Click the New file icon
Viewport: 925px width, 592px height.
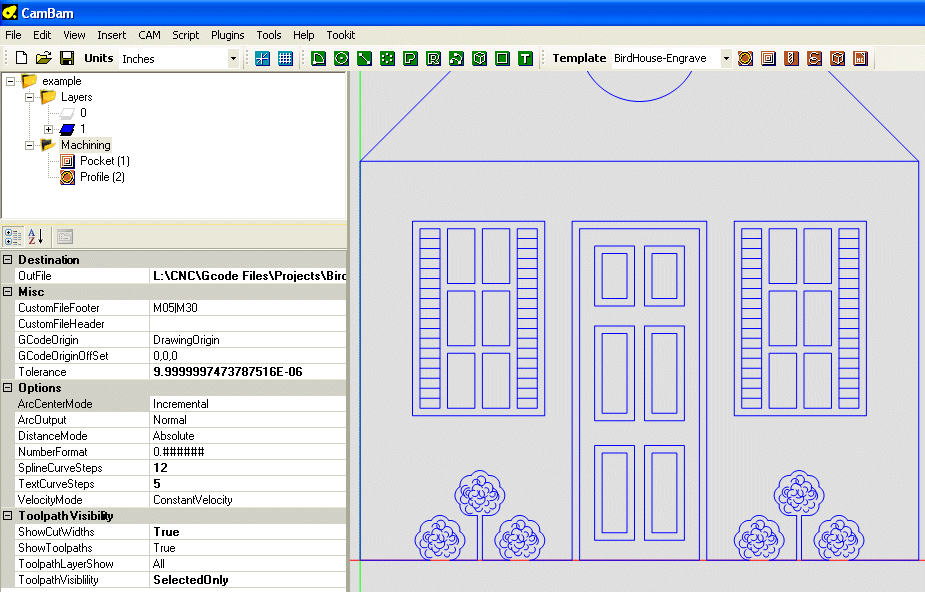pyautogui.click(x=21, y=59)
